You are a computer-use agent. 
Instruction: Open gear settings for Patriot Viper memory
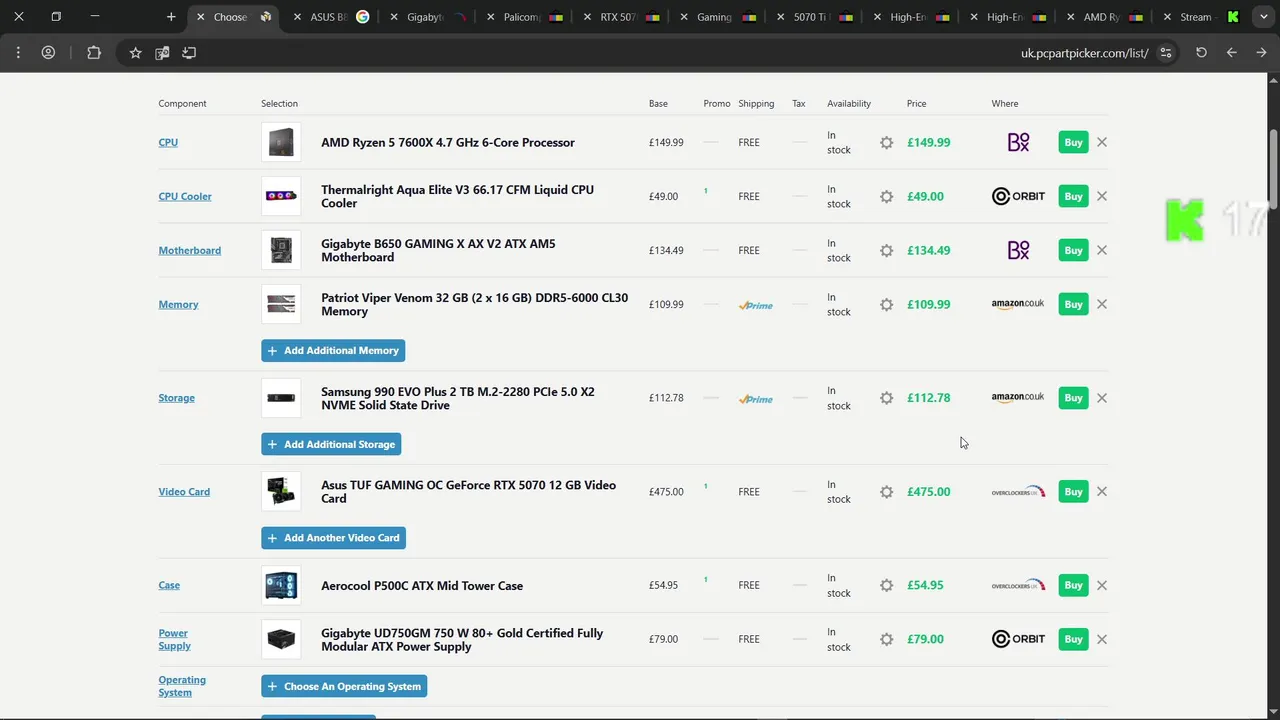point(886,305)
